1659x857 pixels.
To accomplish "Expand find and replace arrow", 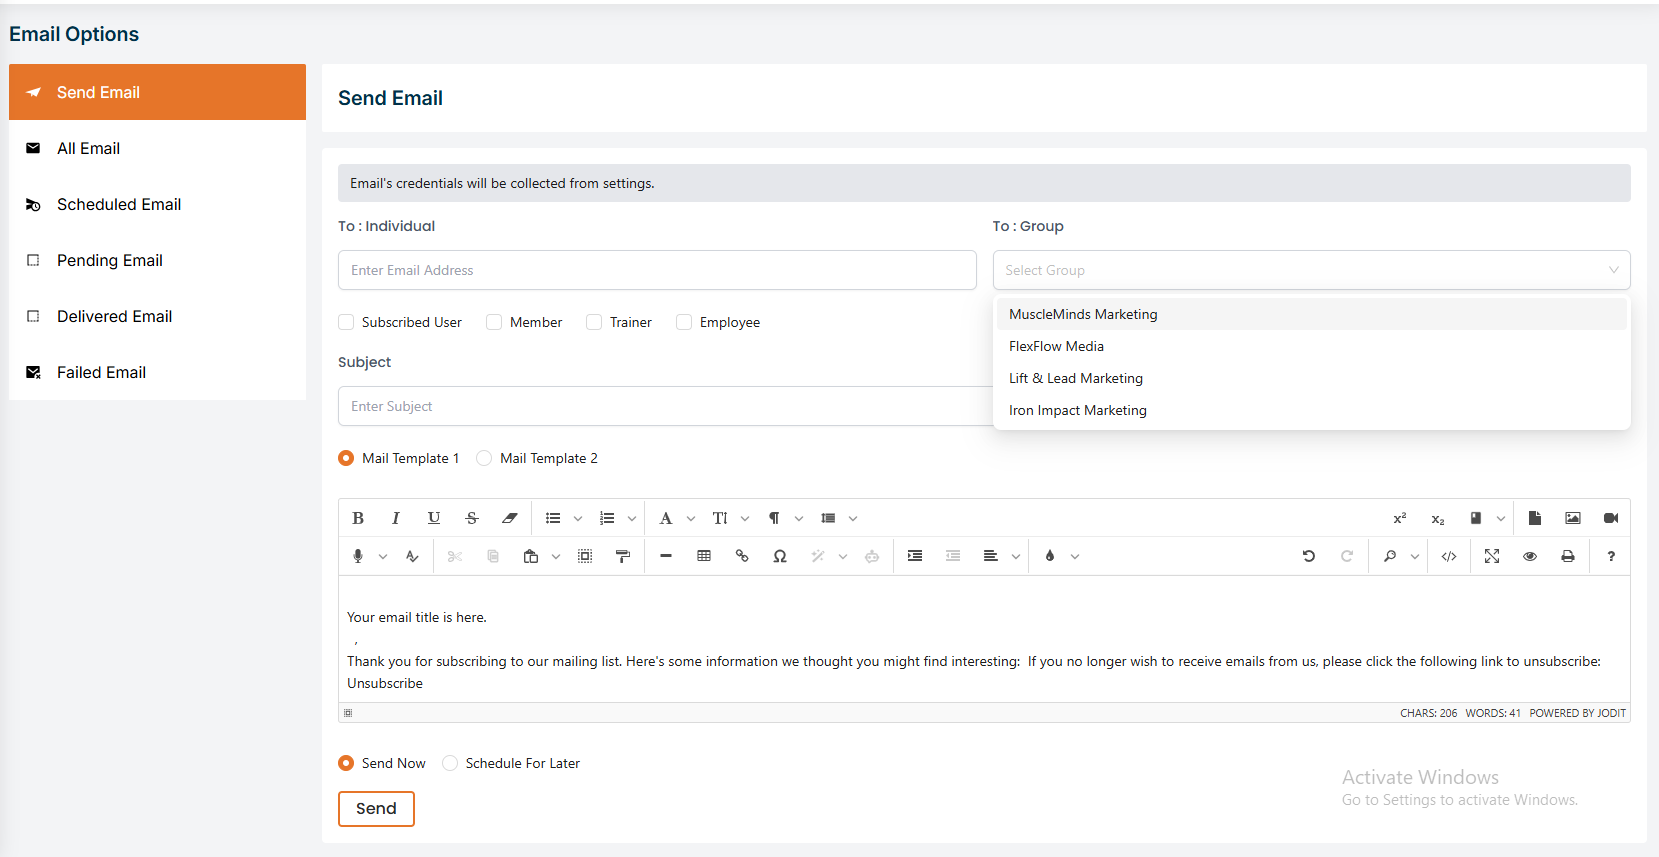I will 1415,556.
